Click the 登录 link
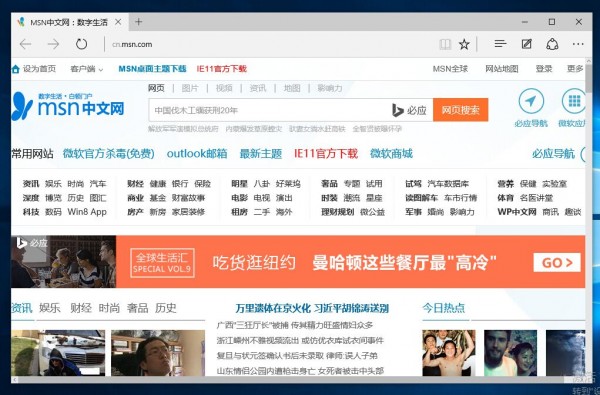Viewport: 600px width, 395px height. 544,69
